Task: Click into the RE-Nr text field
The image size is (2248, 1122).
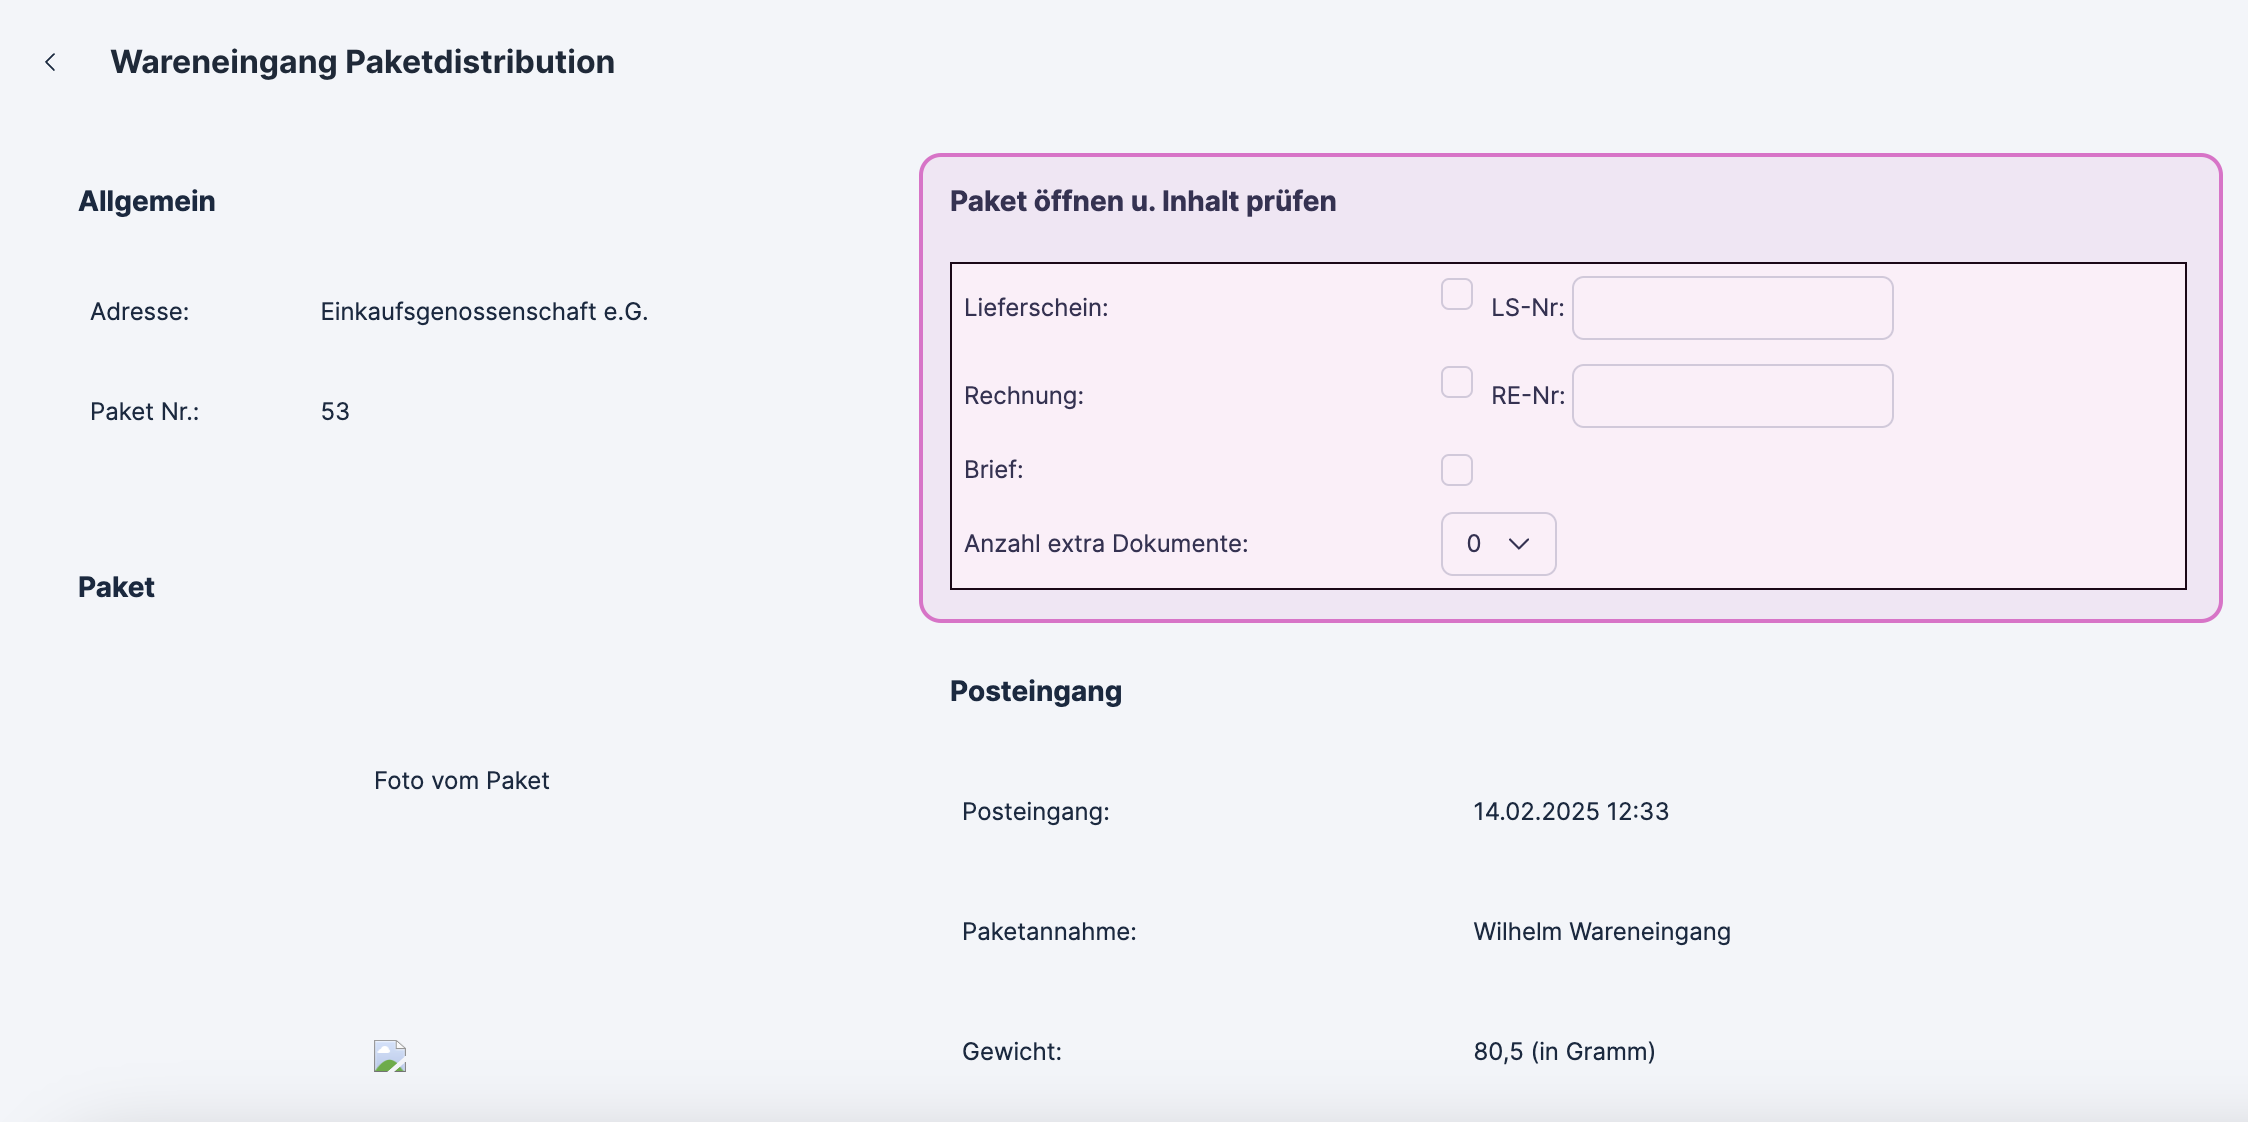Action: (x=1732, y=396)
